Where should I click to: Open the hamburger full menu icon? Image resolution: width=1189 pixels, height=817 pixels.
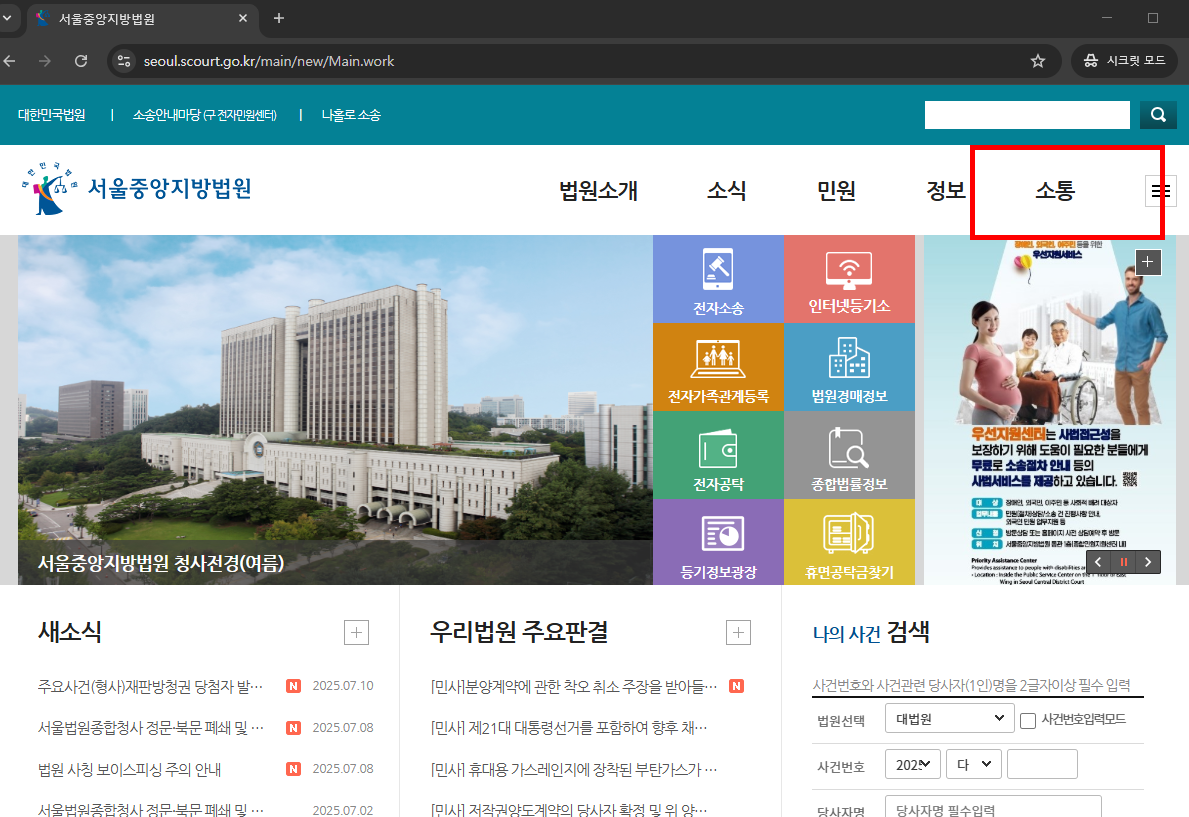(1160, 190)
